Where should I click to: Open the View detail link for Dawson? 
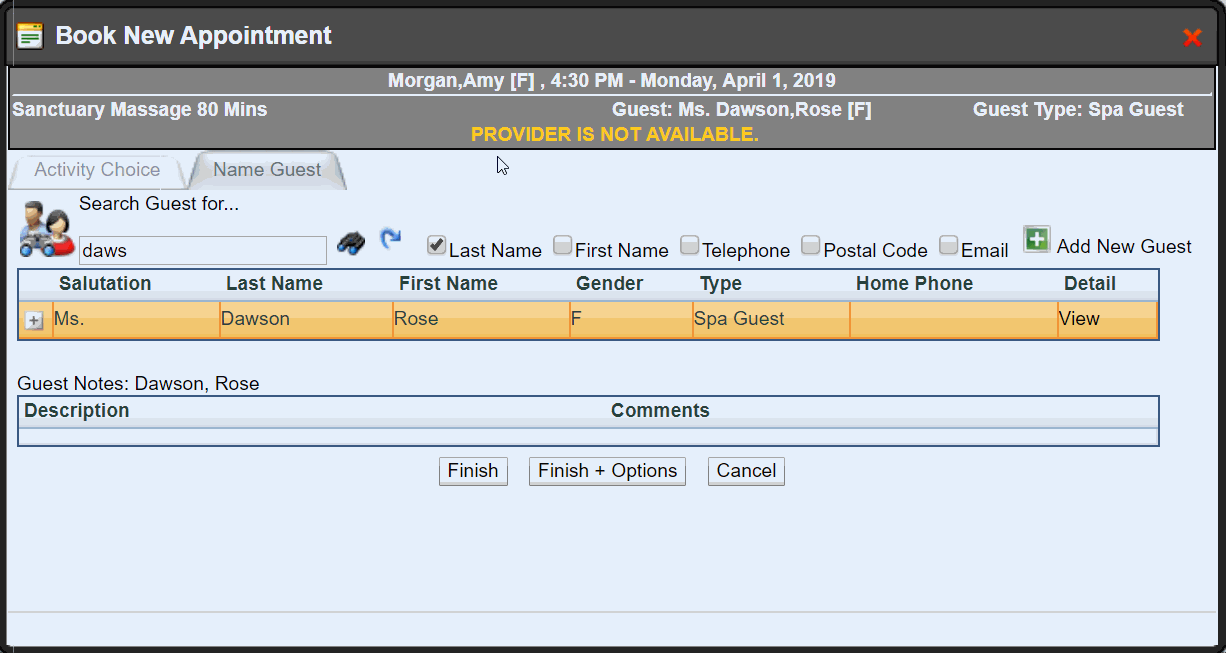coord(1079,319)
